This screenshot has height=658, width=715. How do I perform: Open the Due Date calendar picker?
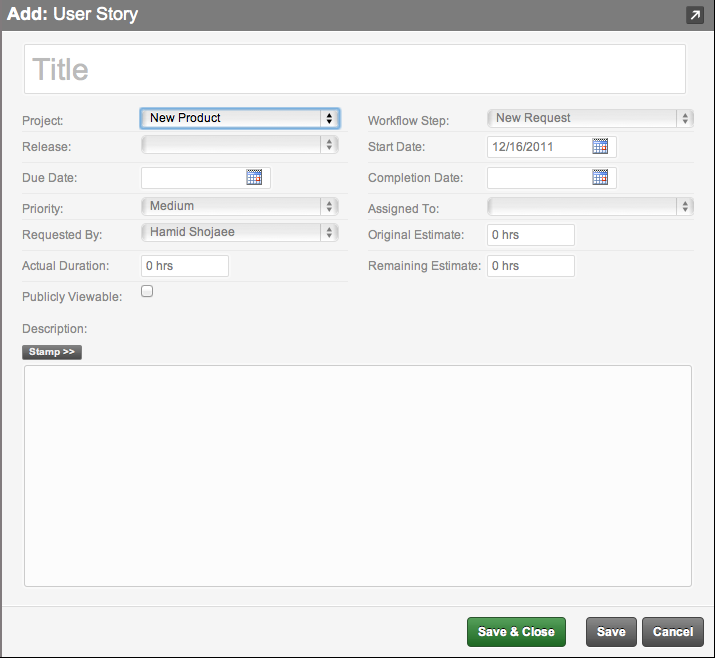point(254,177)
